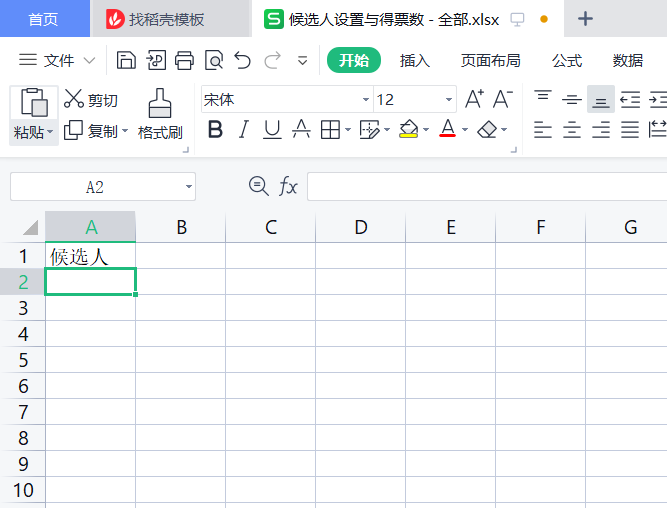Toggle Underline formatting
The width and height of the screenshot is (667, 508).
272,129
